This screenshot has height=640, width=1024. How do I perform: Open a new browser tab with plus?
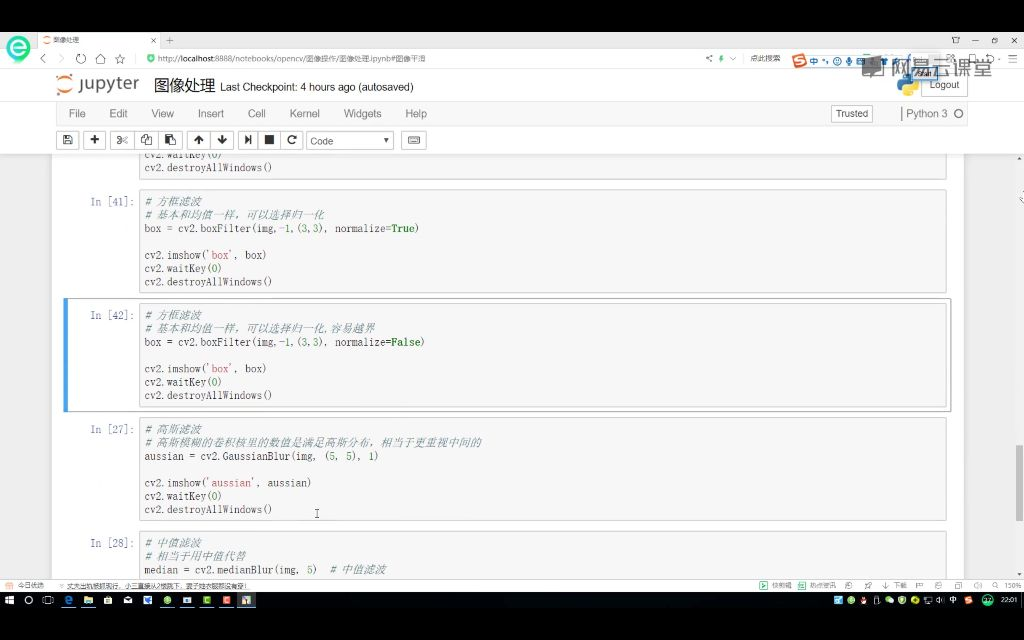point(170,40)
